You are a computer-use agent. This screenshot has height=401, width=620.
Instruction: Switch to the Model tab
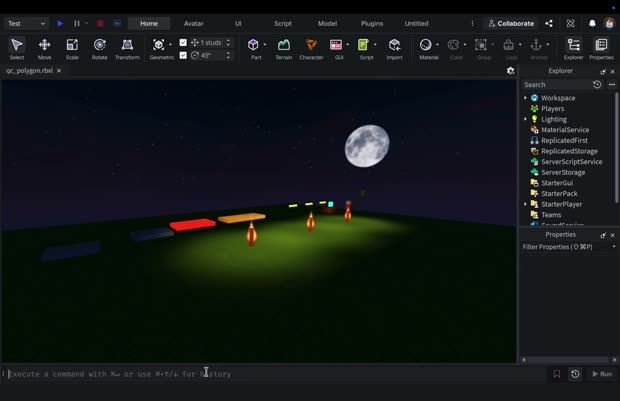click(327, 23)
